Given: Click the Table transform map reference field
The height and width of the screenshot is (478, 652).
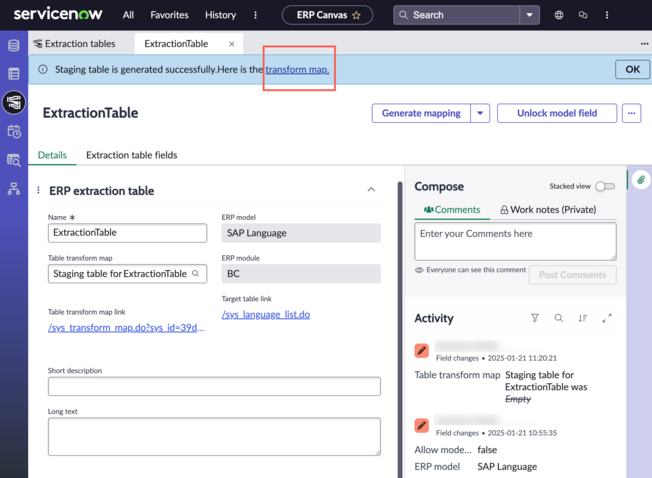Looking at the screenshot, I should click(127, 274).
